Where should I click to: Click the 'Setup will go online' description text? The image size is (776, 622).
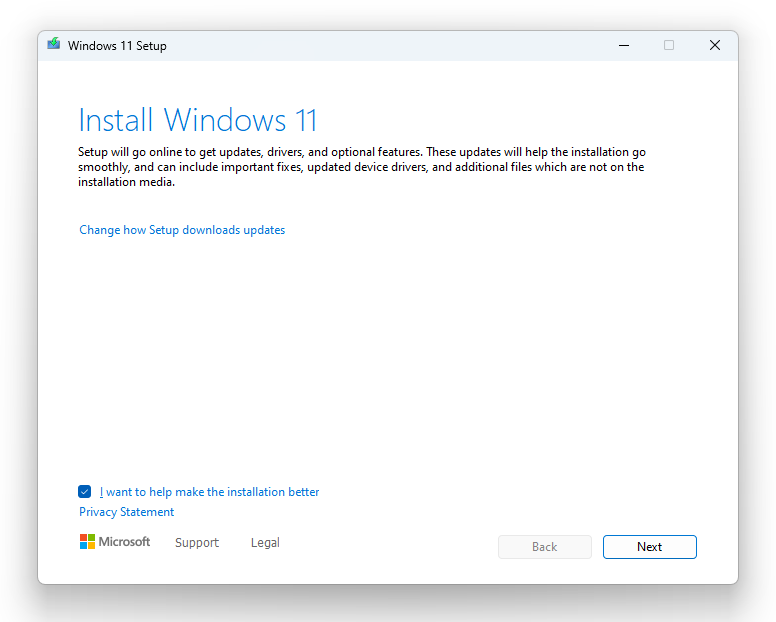tap(362, 167)
